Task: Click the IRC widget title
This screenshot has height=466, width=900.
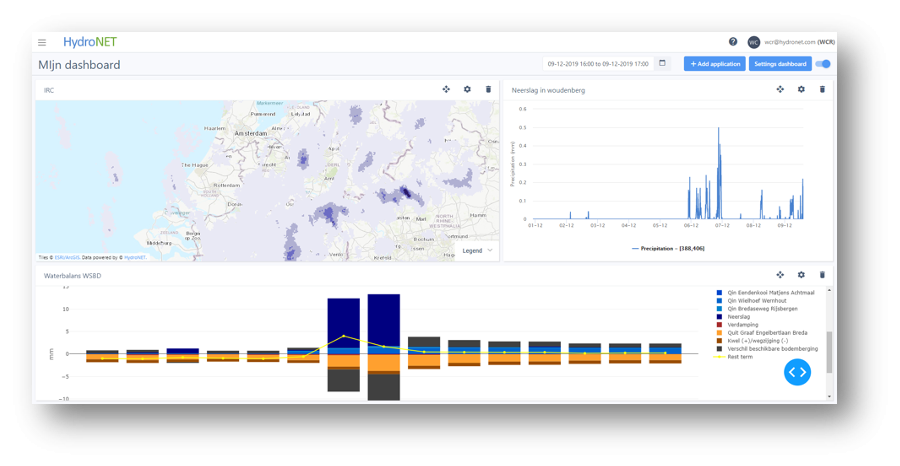Action: (x=49, y=90)
